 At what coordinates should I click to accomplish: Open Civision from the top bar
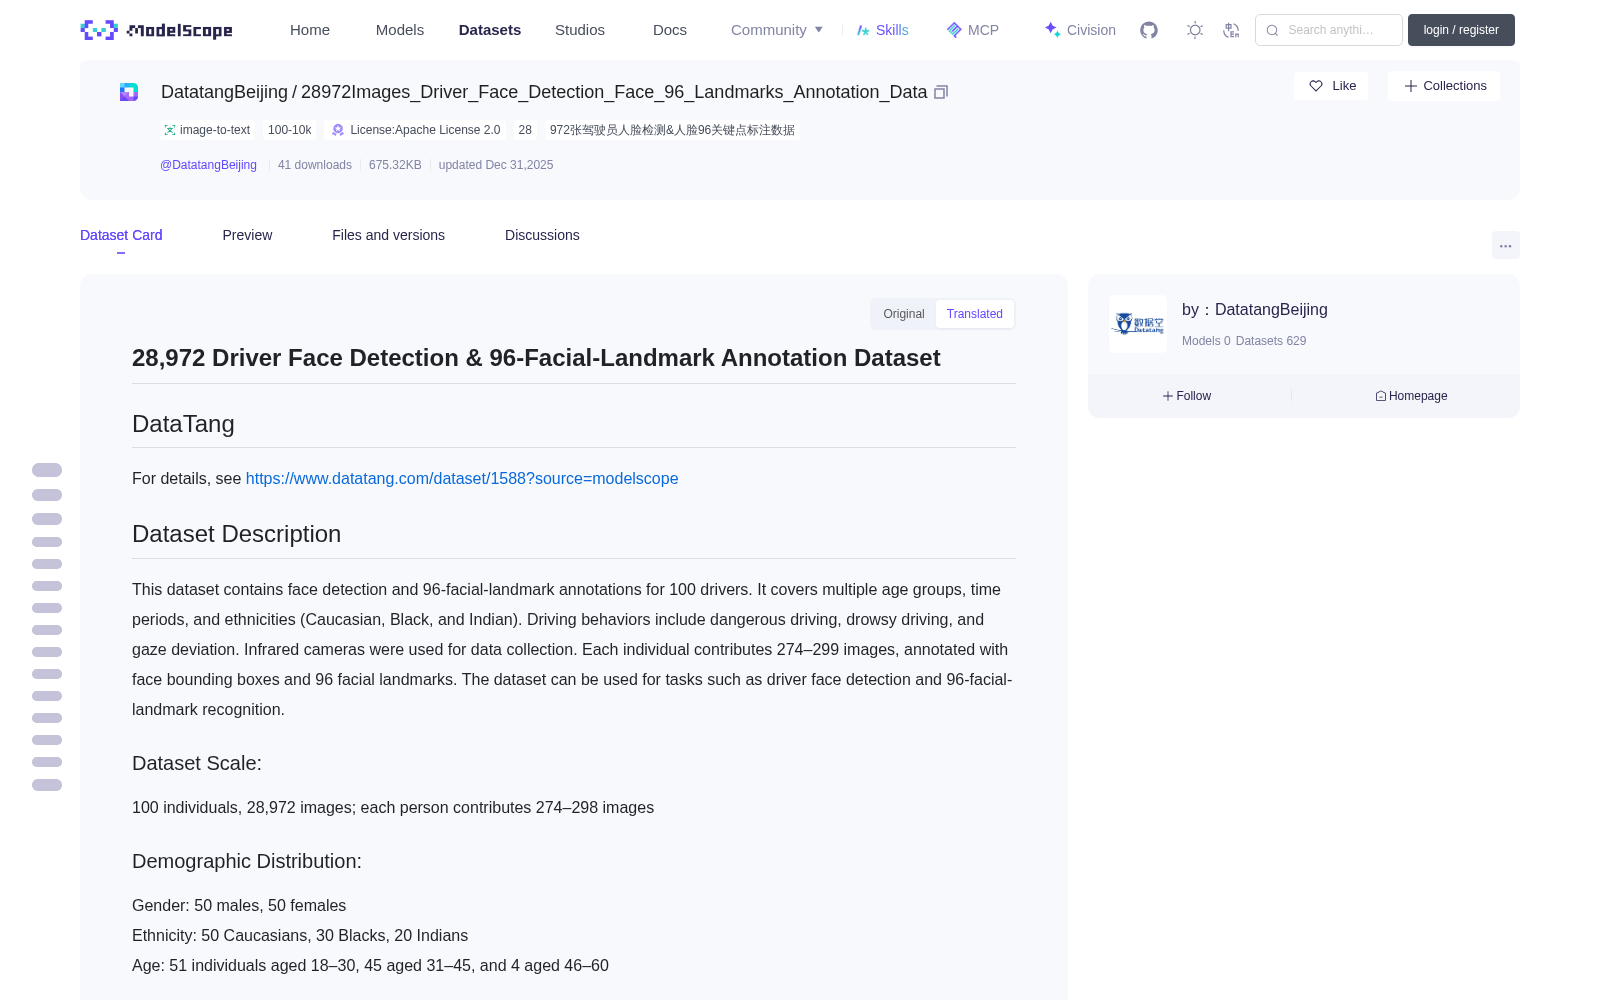point(1080,30)
